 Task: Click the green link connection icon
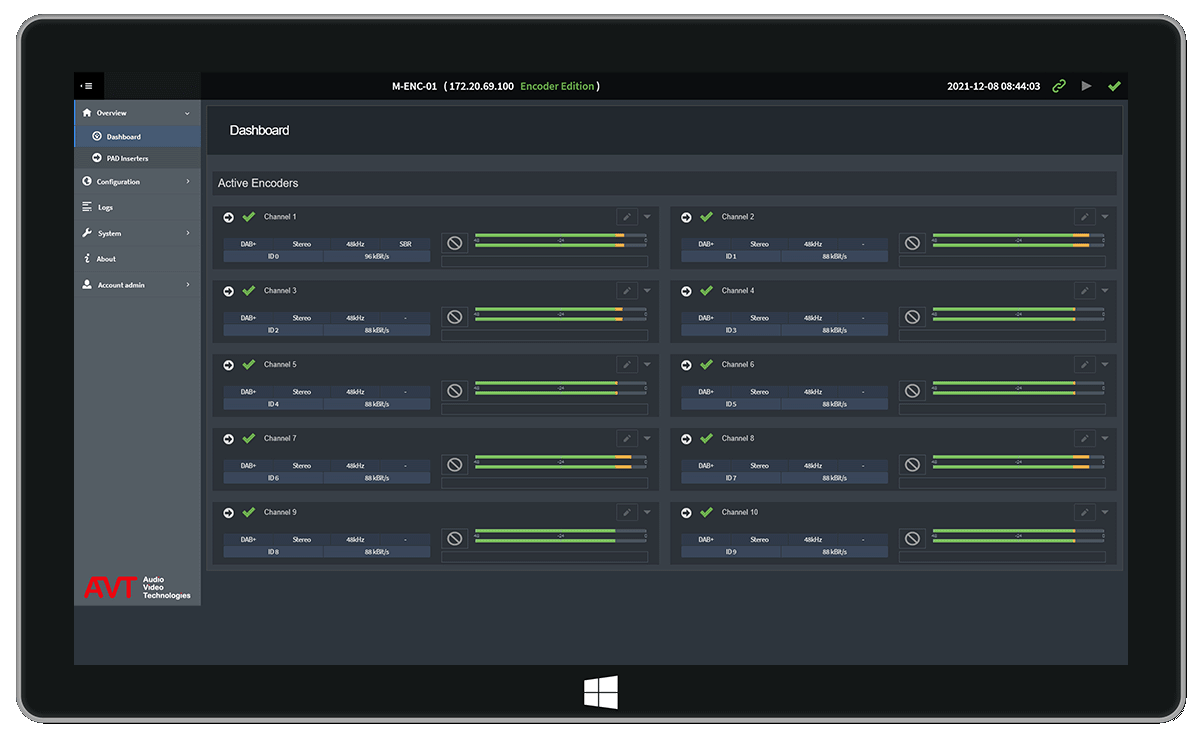tap(1059, 86)
